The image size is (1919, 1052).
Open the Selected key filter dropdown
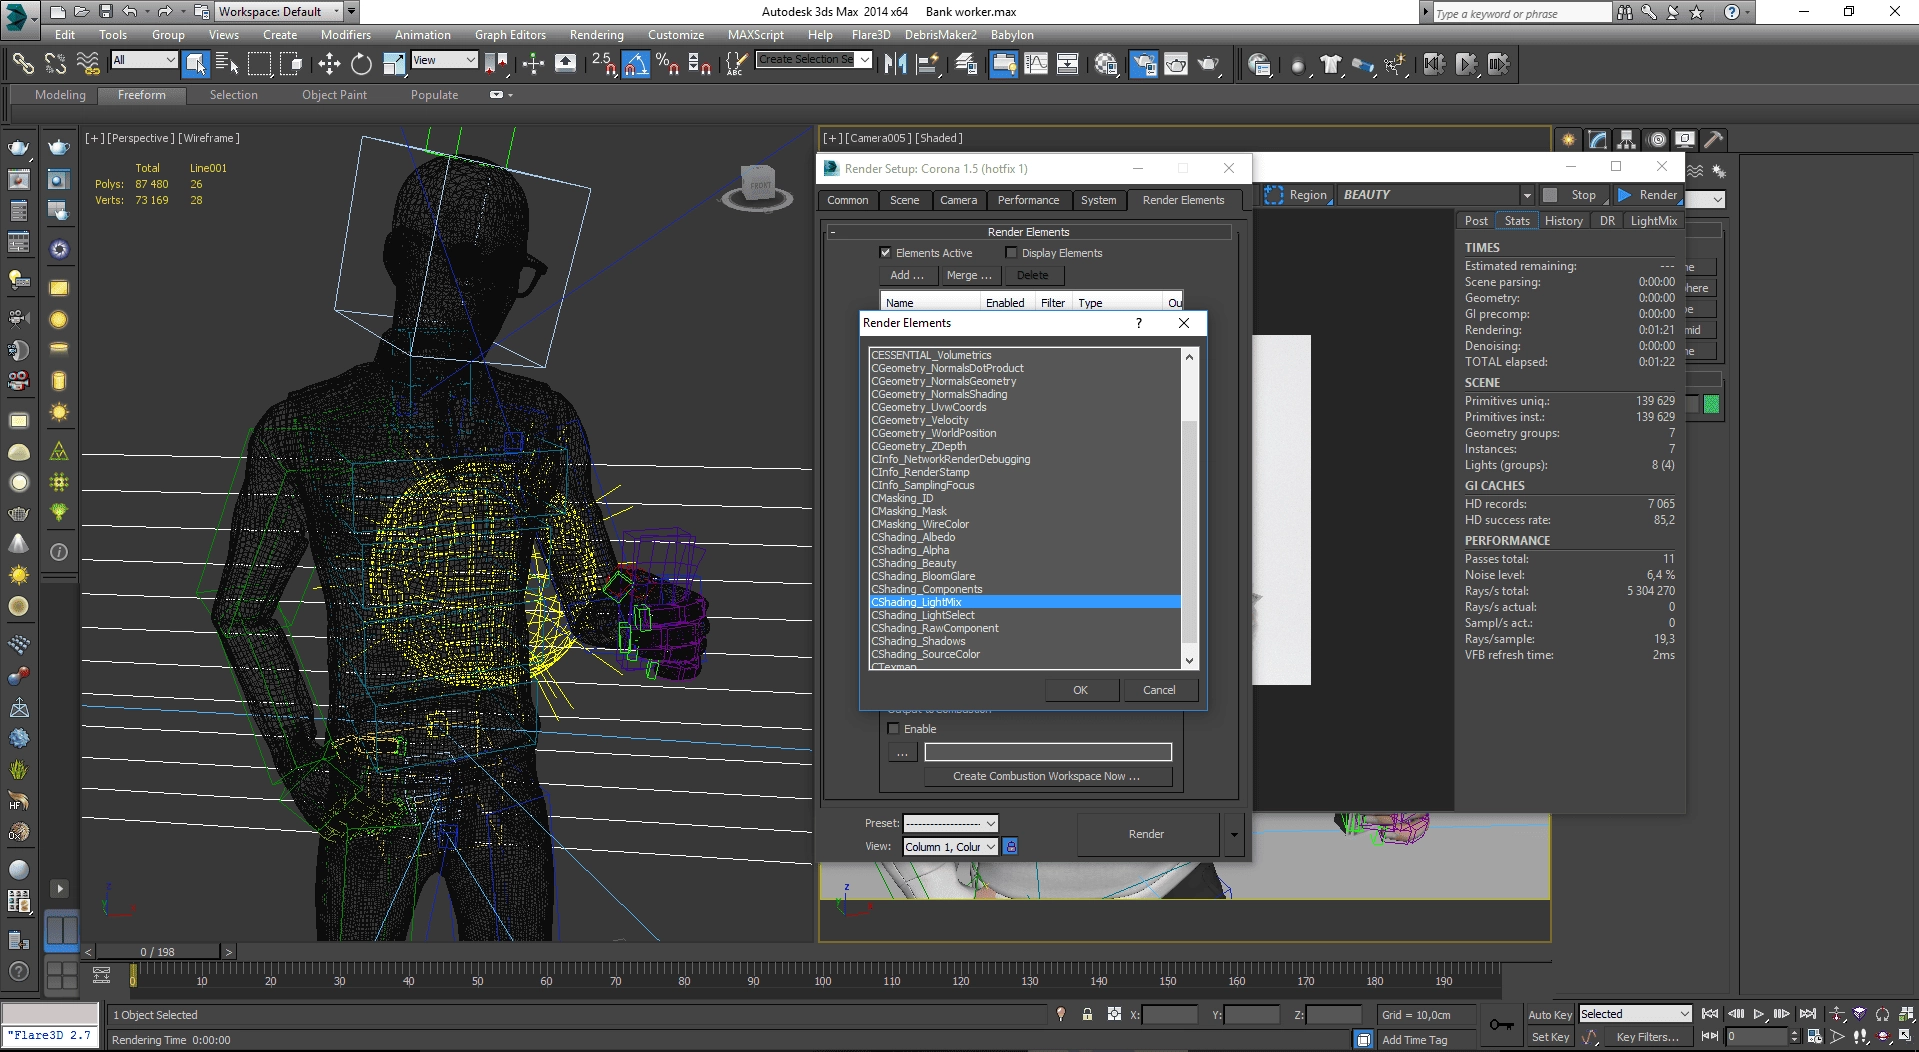1635,1014
